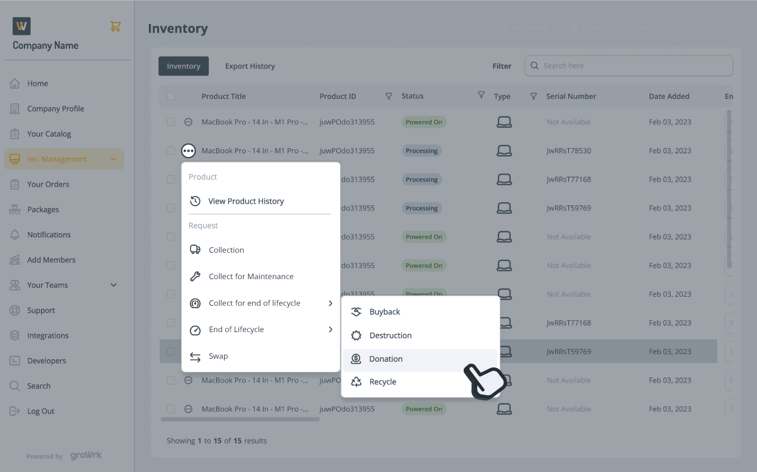Expand Your Teams chevron
The image size is (757, 472).
click(x=113, y=285)
